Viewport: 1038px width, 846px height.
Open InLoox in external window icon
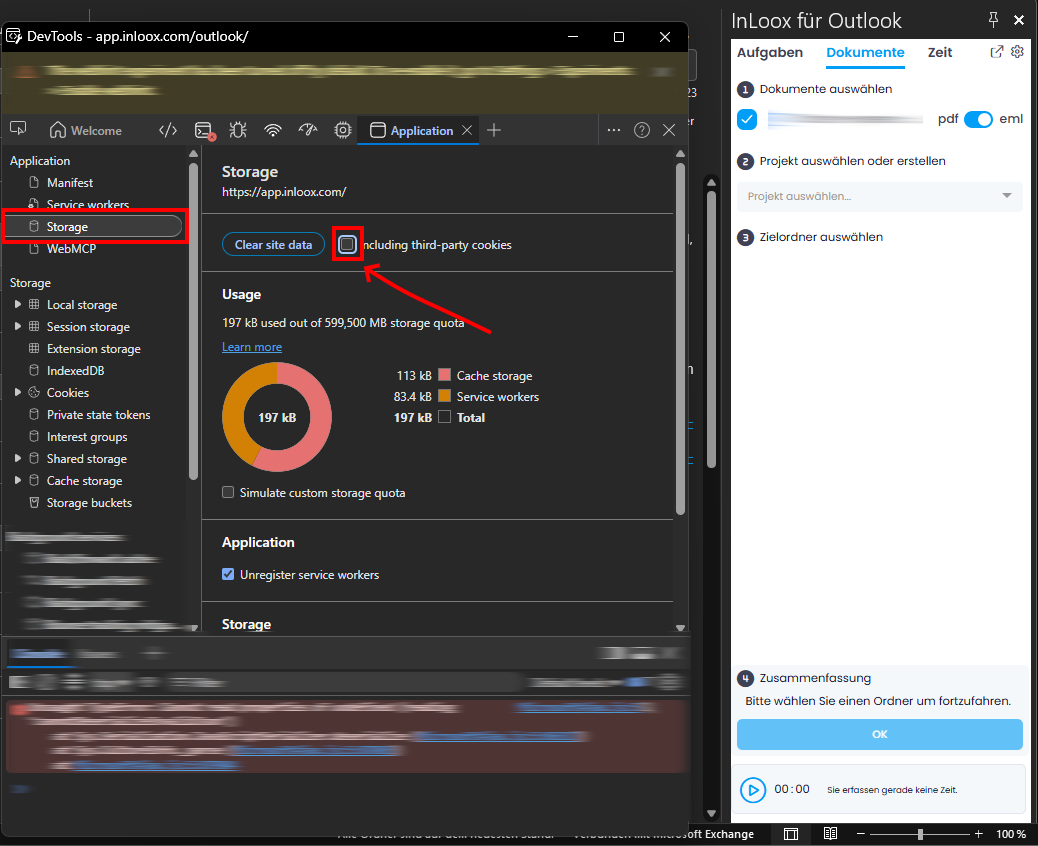click(996, 52)
